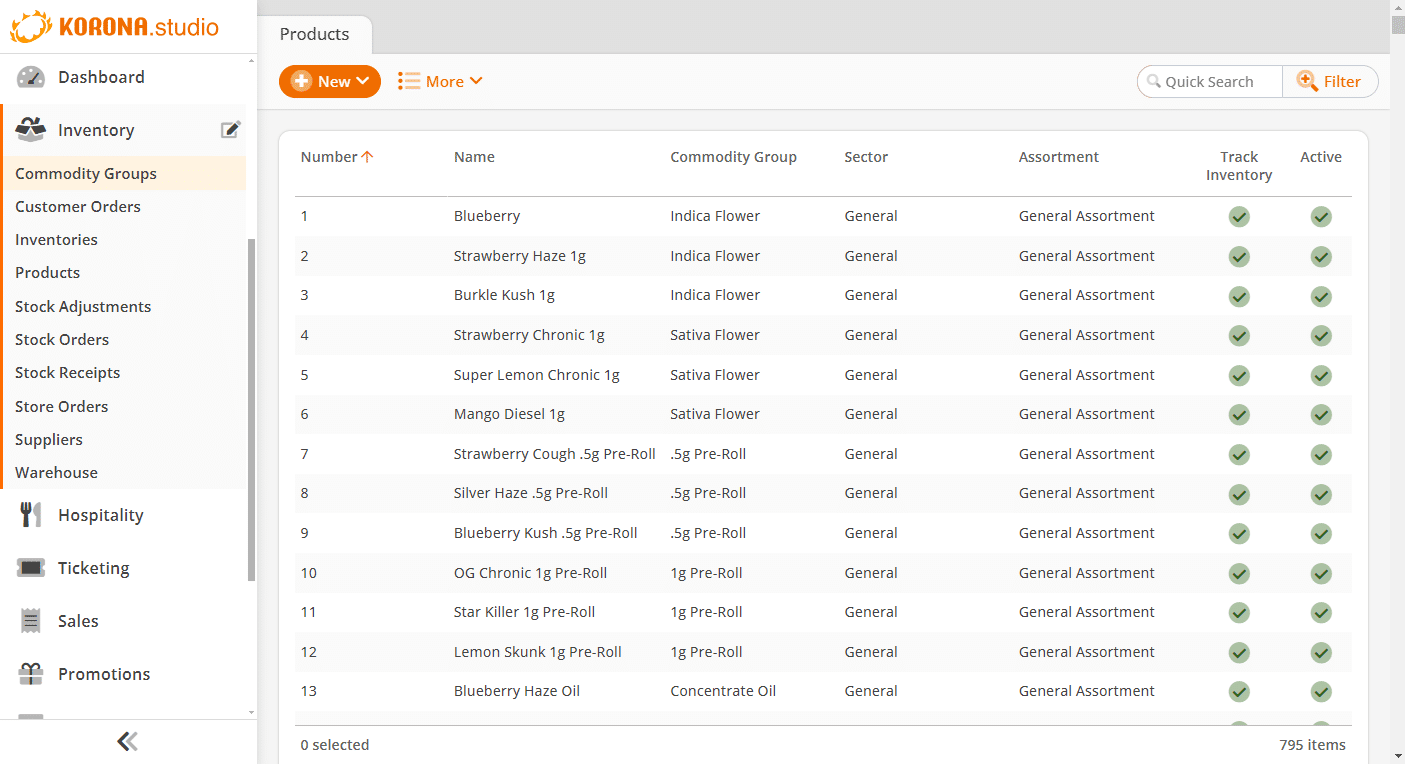Click the Sativa Flower cell for Mango Diesel 1g
1405x764 pixels.
[715, 414]
